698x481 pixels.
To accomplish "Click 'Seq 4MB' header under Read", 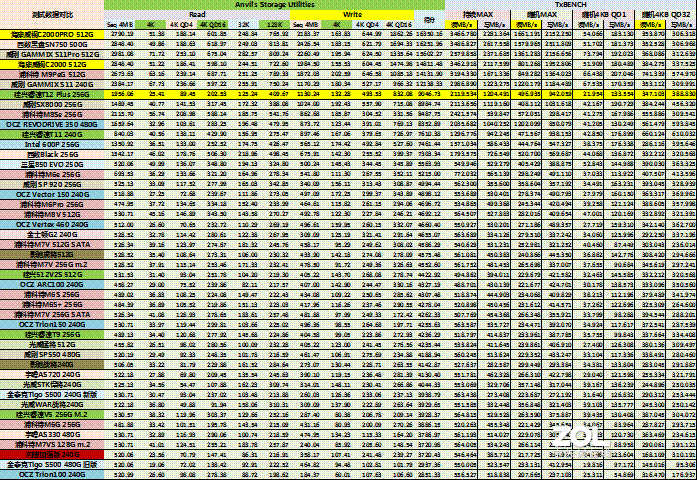I will pos(123,23).
